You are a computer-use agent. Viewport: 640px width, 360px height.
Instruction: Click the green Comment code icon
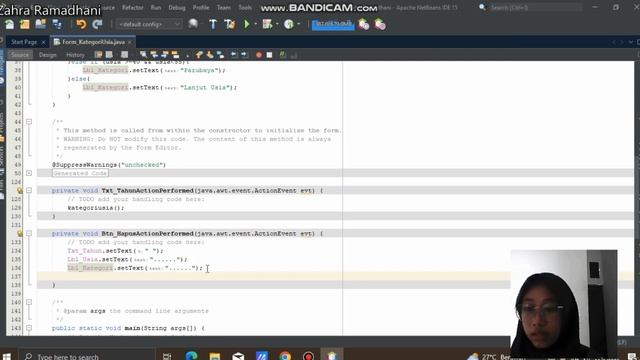point(283,55)
